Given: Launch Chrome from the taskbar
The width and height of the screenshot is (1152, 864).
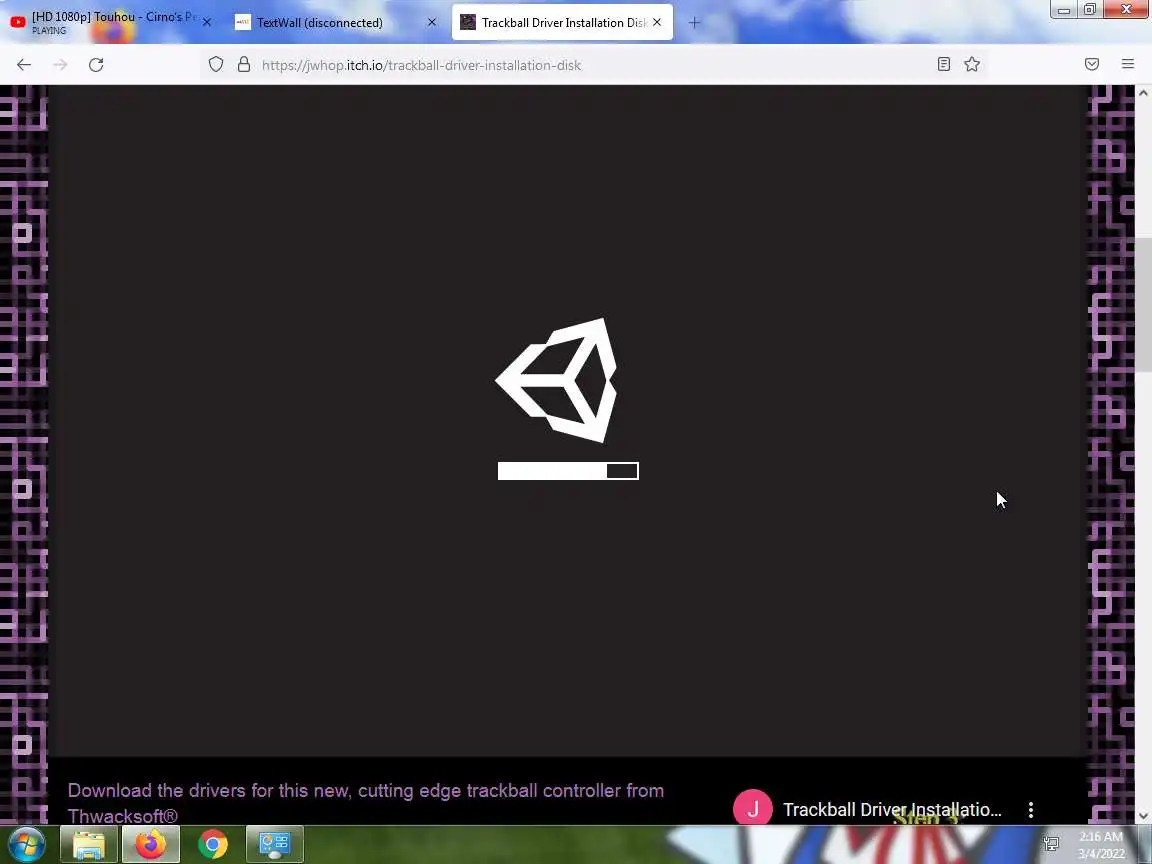Looking at the screenshot, I should 212,844.
